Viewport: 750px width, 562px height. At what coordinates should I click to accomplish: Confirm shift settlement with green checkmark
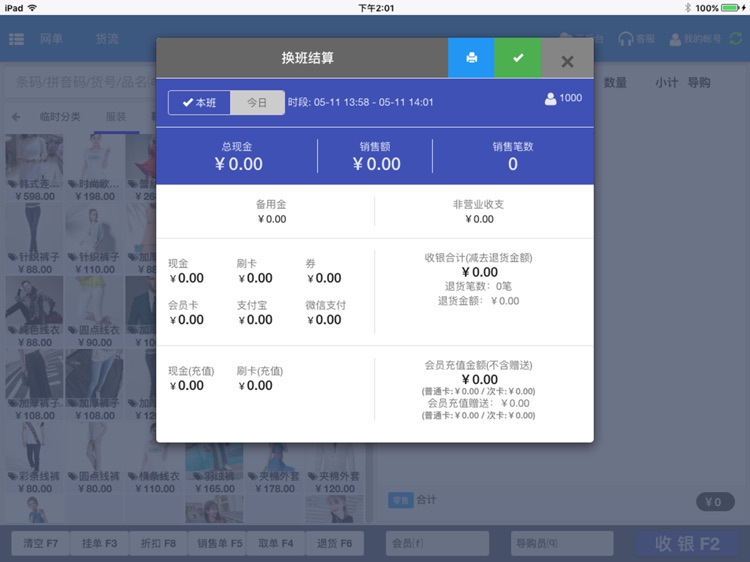click(518, 58)
